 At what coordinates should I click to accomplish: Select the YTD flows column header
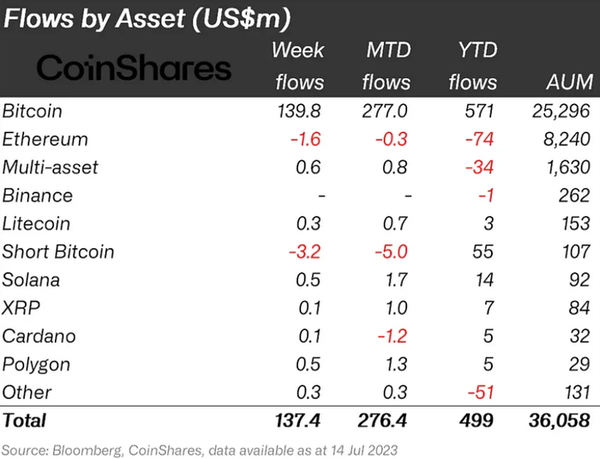[x=473, y=66]
